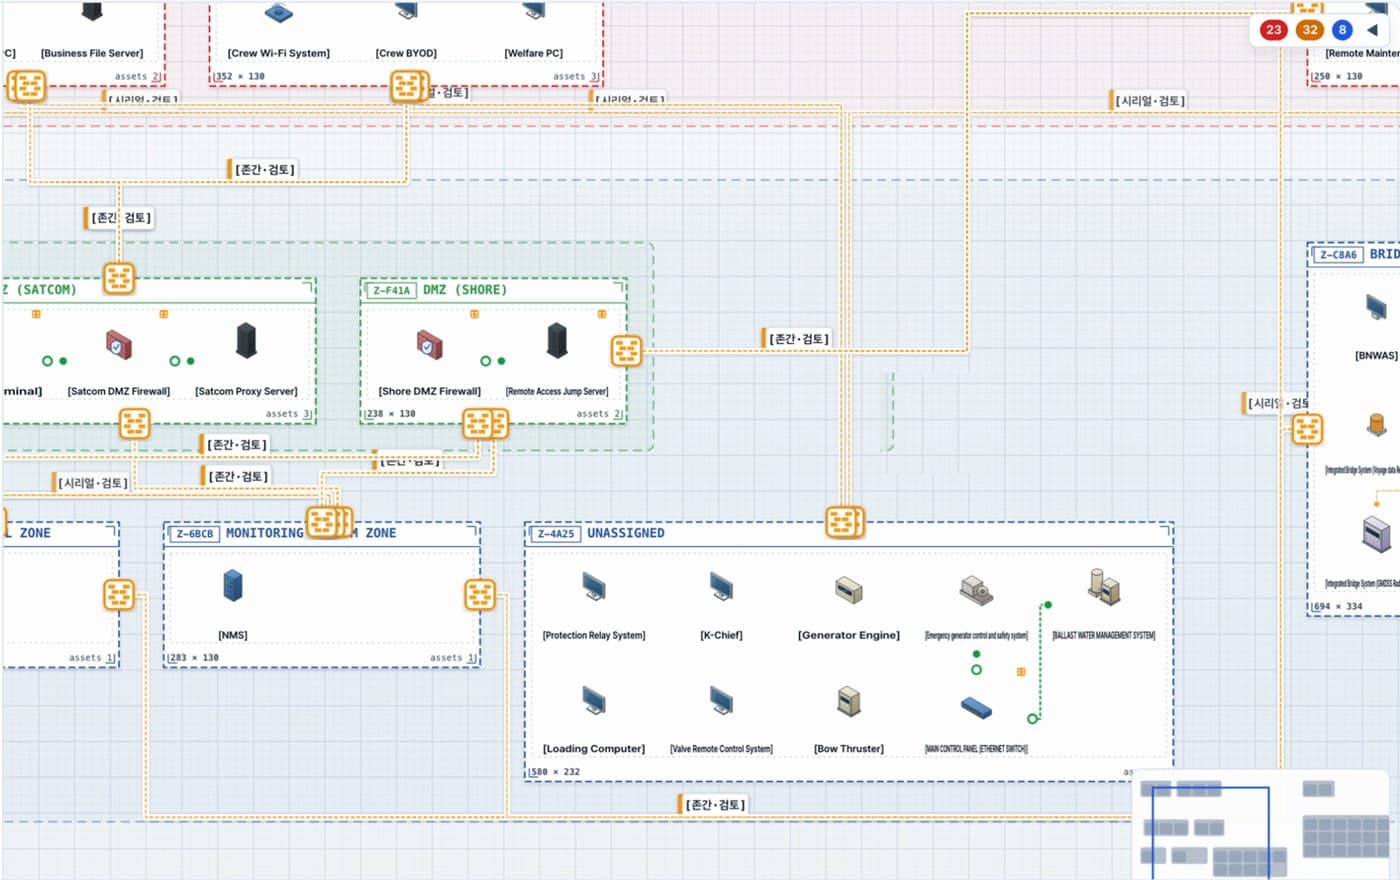Image resolution: width=1400 pixels, height=880 pixels.
Task: Select the UNASSIGNED zone header
Action: 849,533
